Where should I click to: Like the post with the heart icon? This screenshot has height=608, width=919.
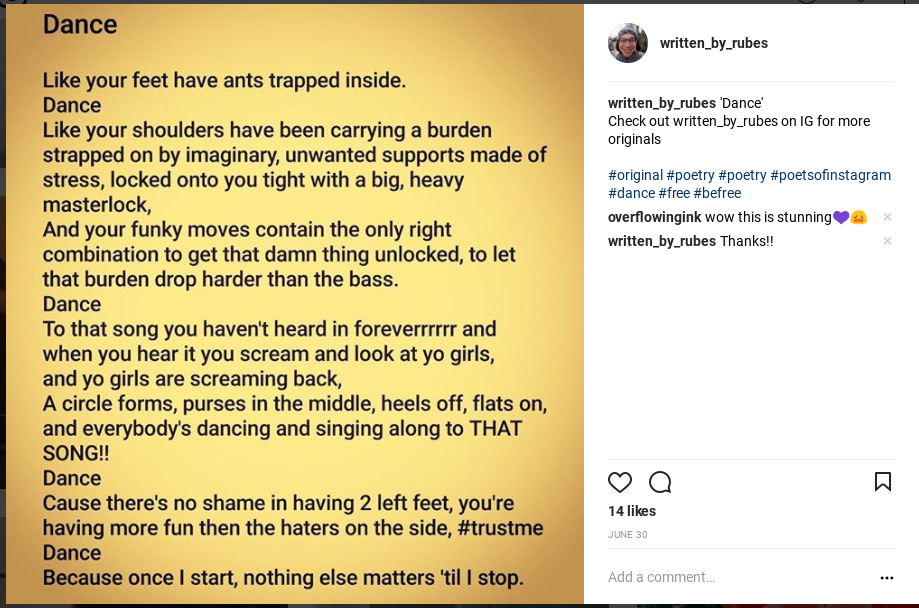[620, 483]
